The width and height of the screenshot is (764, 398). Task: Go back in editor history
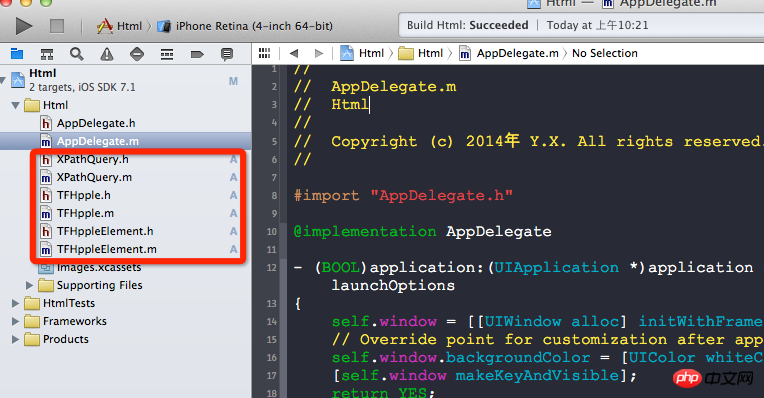pyautogui.click(x=294, y=53)
